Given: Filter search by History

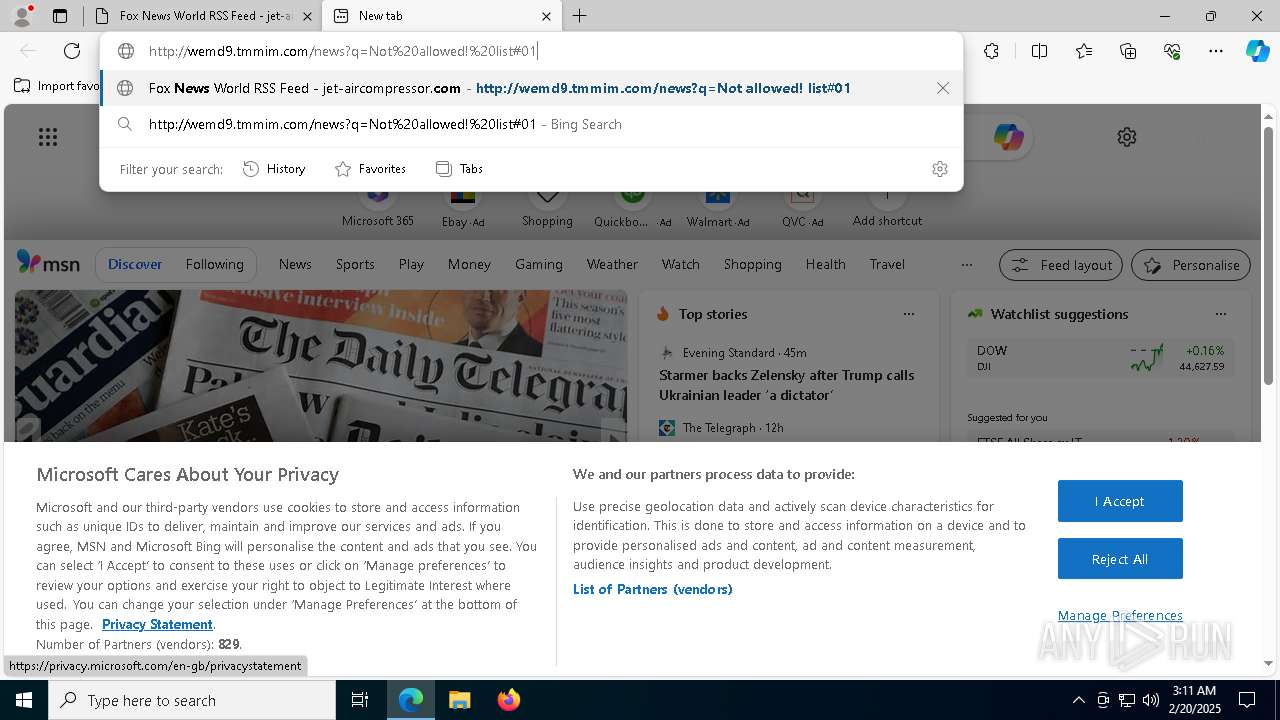Looking at the screenshot, I should pos(275,169).
